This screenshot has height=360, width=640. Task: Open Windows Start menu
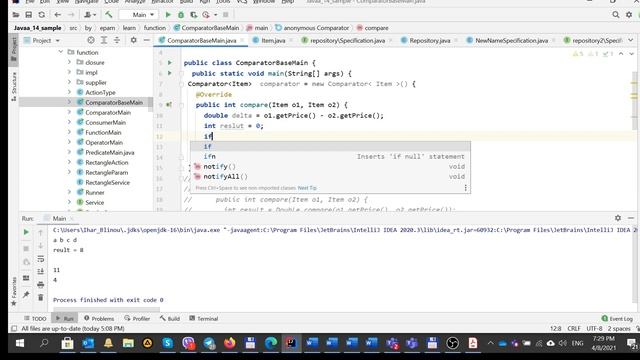click(x=20, y=343)
